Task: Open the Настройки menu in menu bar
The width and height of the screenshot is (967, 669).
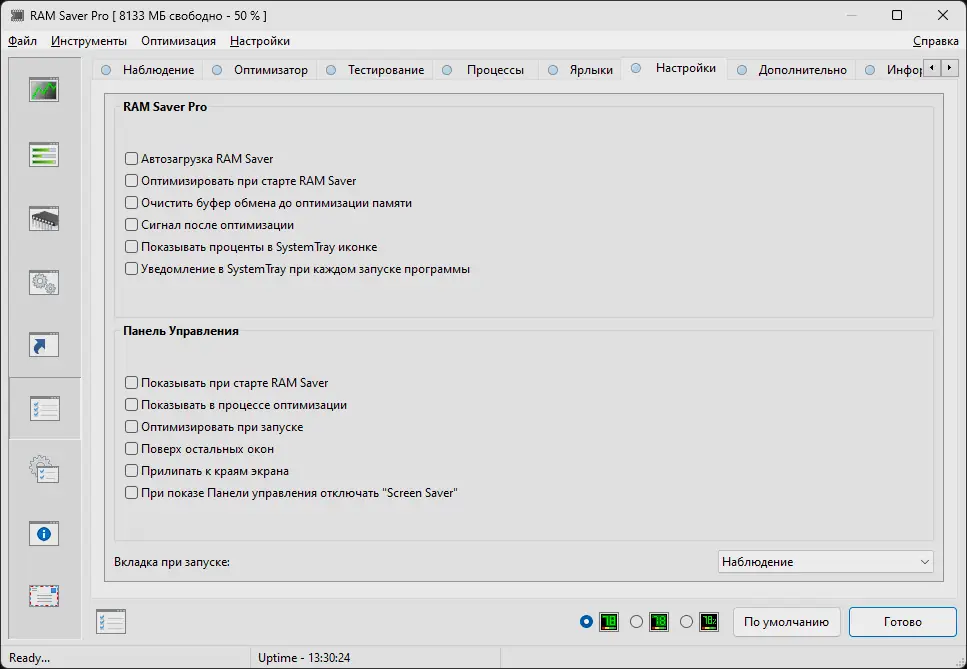Action: (x=260, y=41)
